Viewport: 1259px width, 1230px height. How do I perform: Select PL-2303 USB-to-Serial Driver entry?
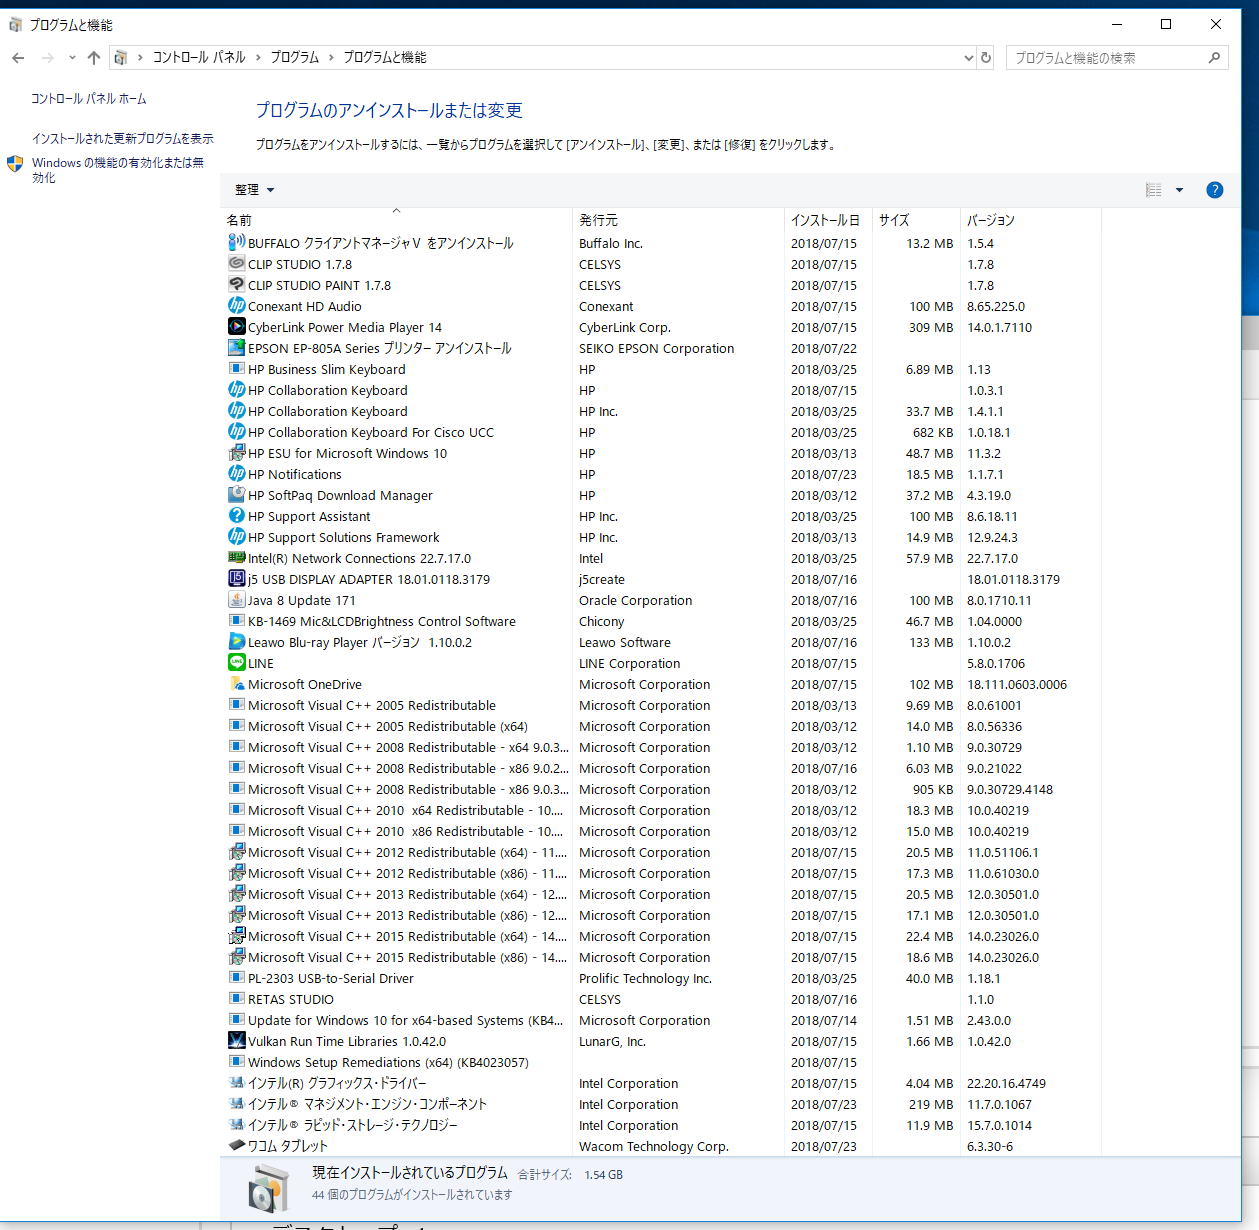(331, 979)
